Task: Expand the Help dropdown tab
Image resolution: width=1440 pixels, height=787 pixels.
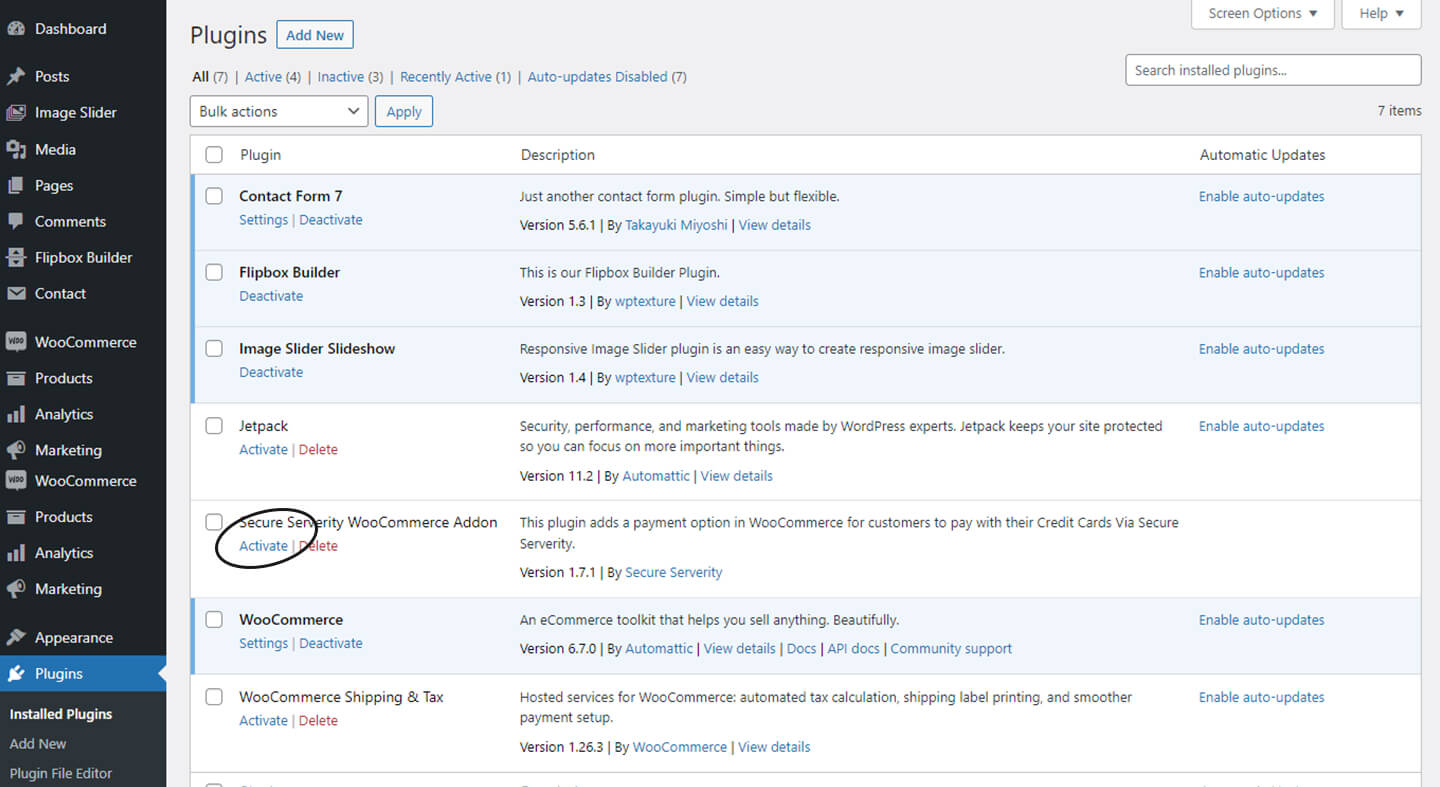Action: tap(1382, 14)
